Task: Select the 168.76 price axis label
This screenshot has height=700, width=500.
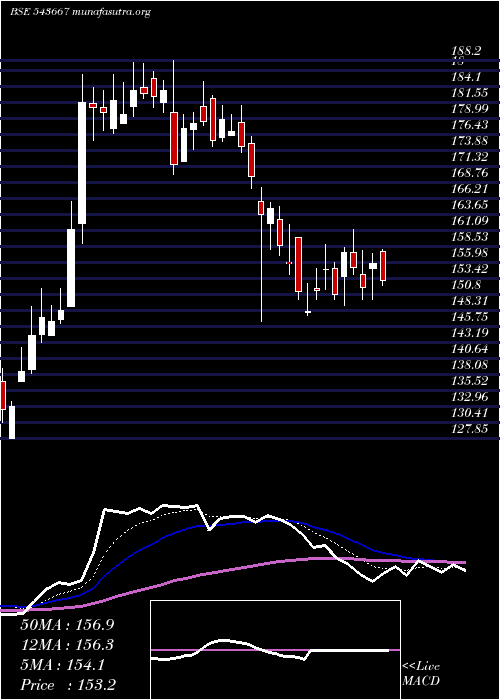Action: (x=469, y=173)
